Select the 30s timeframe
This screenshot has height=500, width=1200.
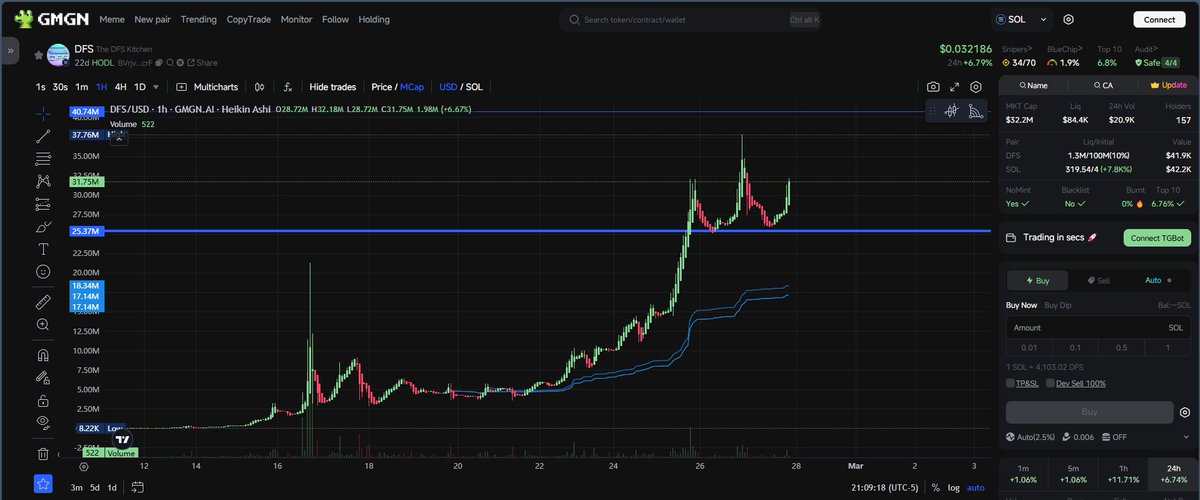click(60, 87)
